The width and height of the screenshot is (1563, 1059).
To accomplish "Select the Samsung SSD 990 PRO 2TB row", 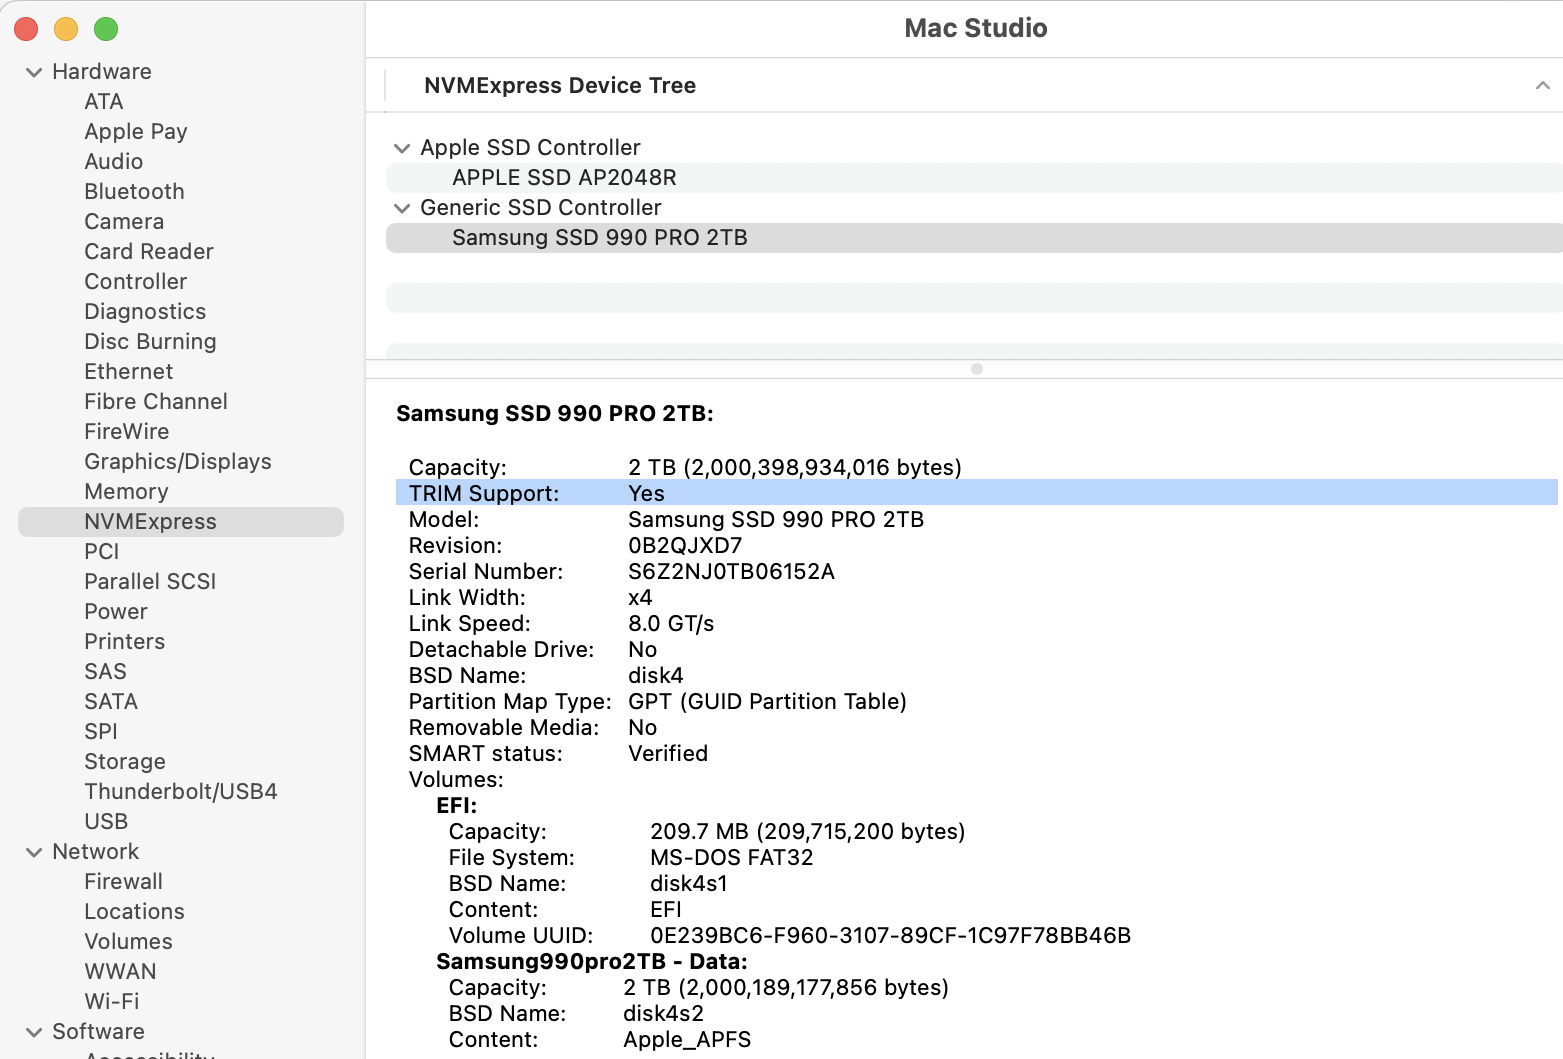I will (974, 238).
